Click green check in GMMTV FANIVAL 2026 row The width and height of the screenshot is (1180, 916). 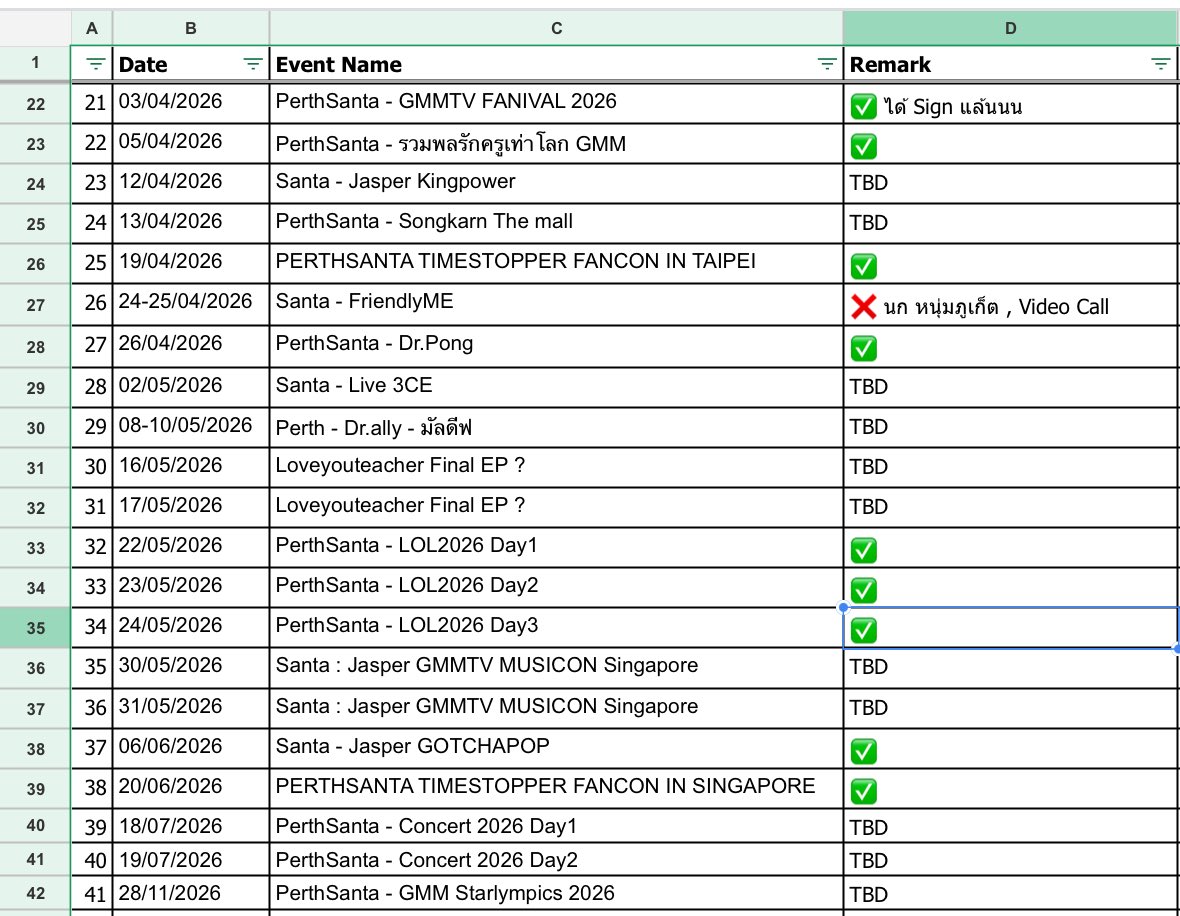coord(863,106)
